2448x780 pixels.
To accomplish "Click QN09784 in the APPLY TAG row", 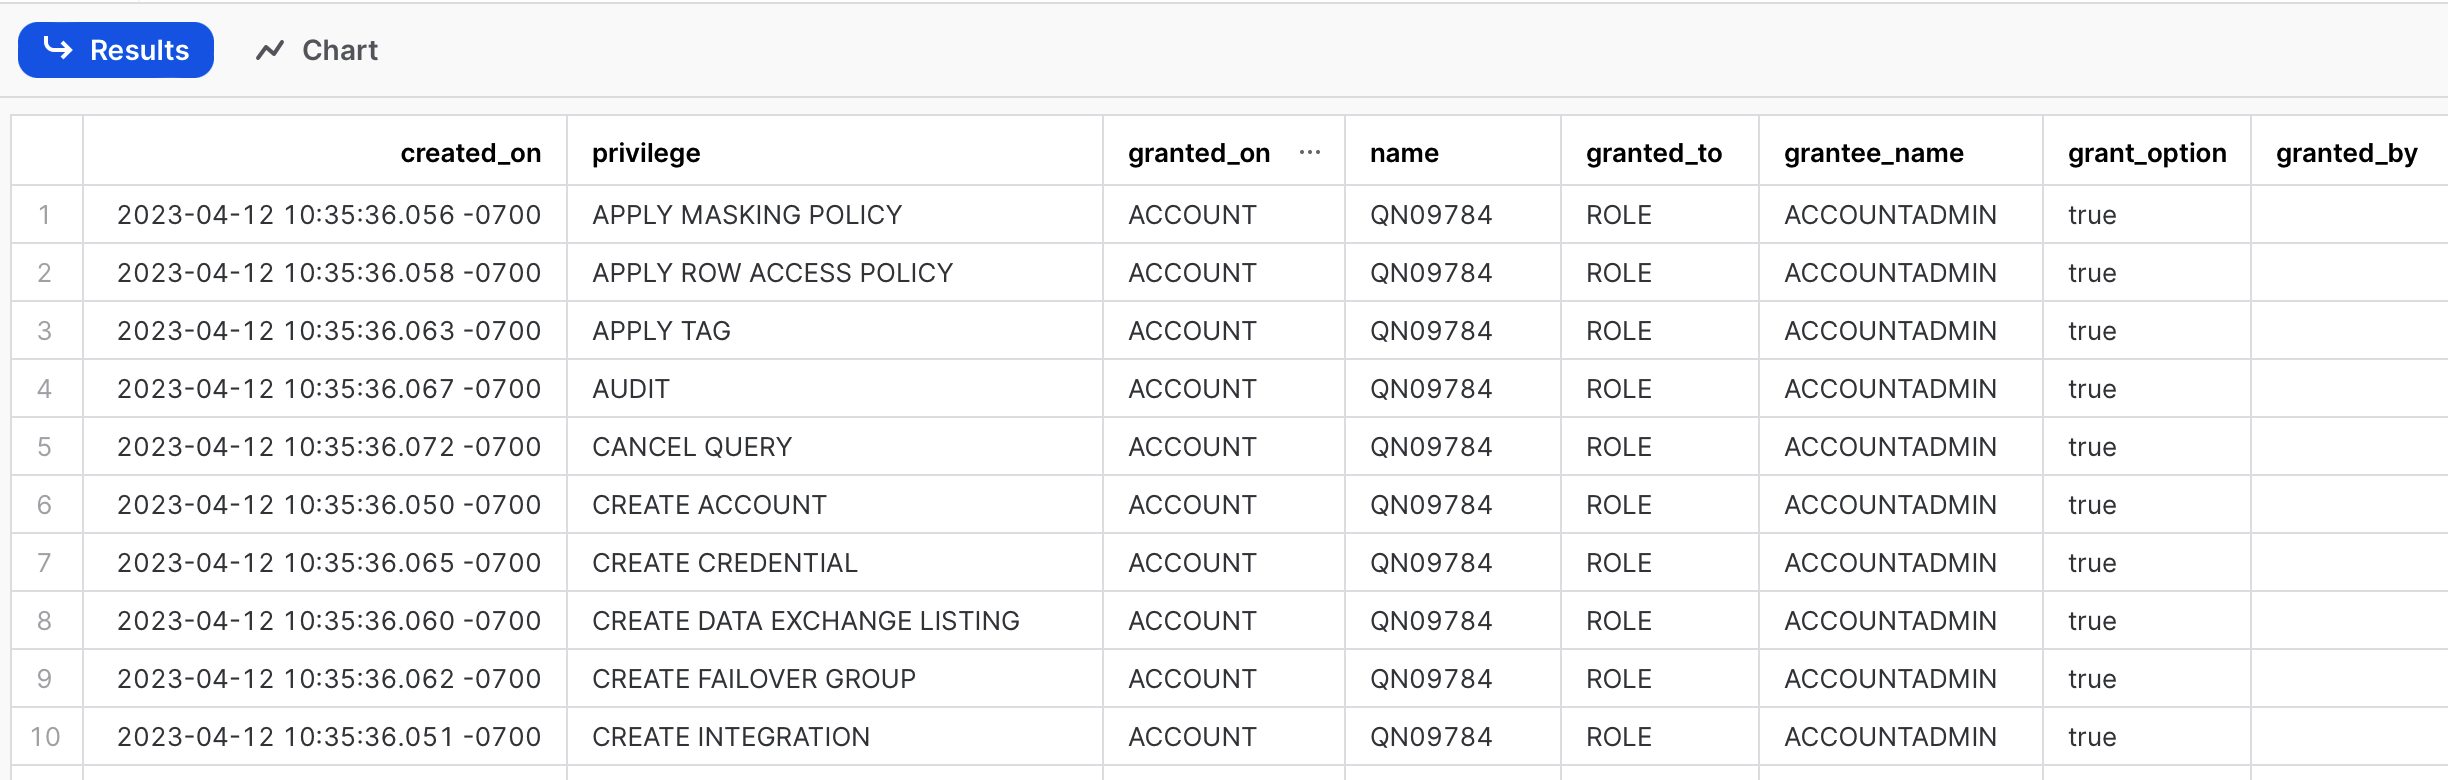I will [x=1431, y=331].
